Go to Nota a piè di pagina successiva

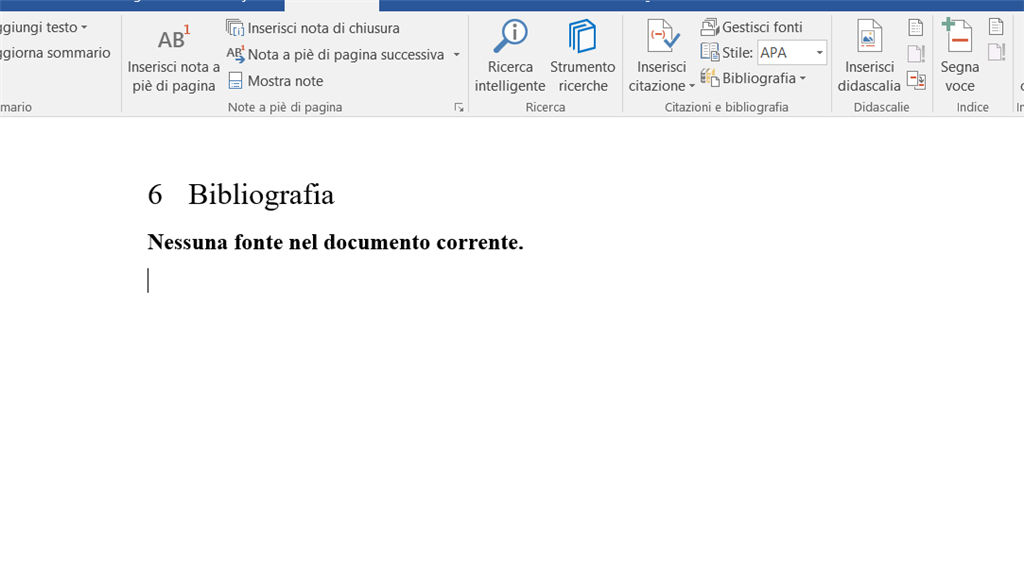coord(336,54)
